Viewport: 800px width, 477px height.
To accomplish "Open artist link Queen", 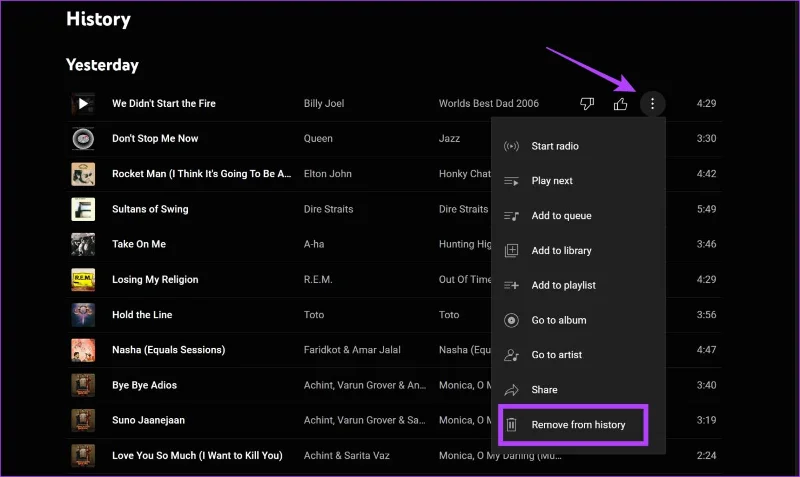I will point(318,139).
